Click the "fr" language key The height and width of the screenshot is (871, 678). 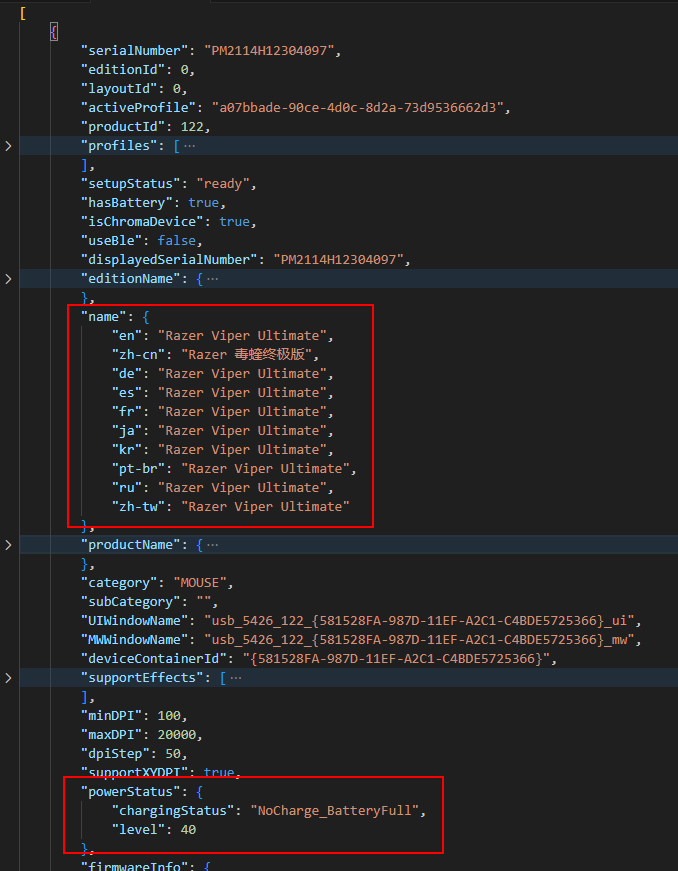(127, 412)
